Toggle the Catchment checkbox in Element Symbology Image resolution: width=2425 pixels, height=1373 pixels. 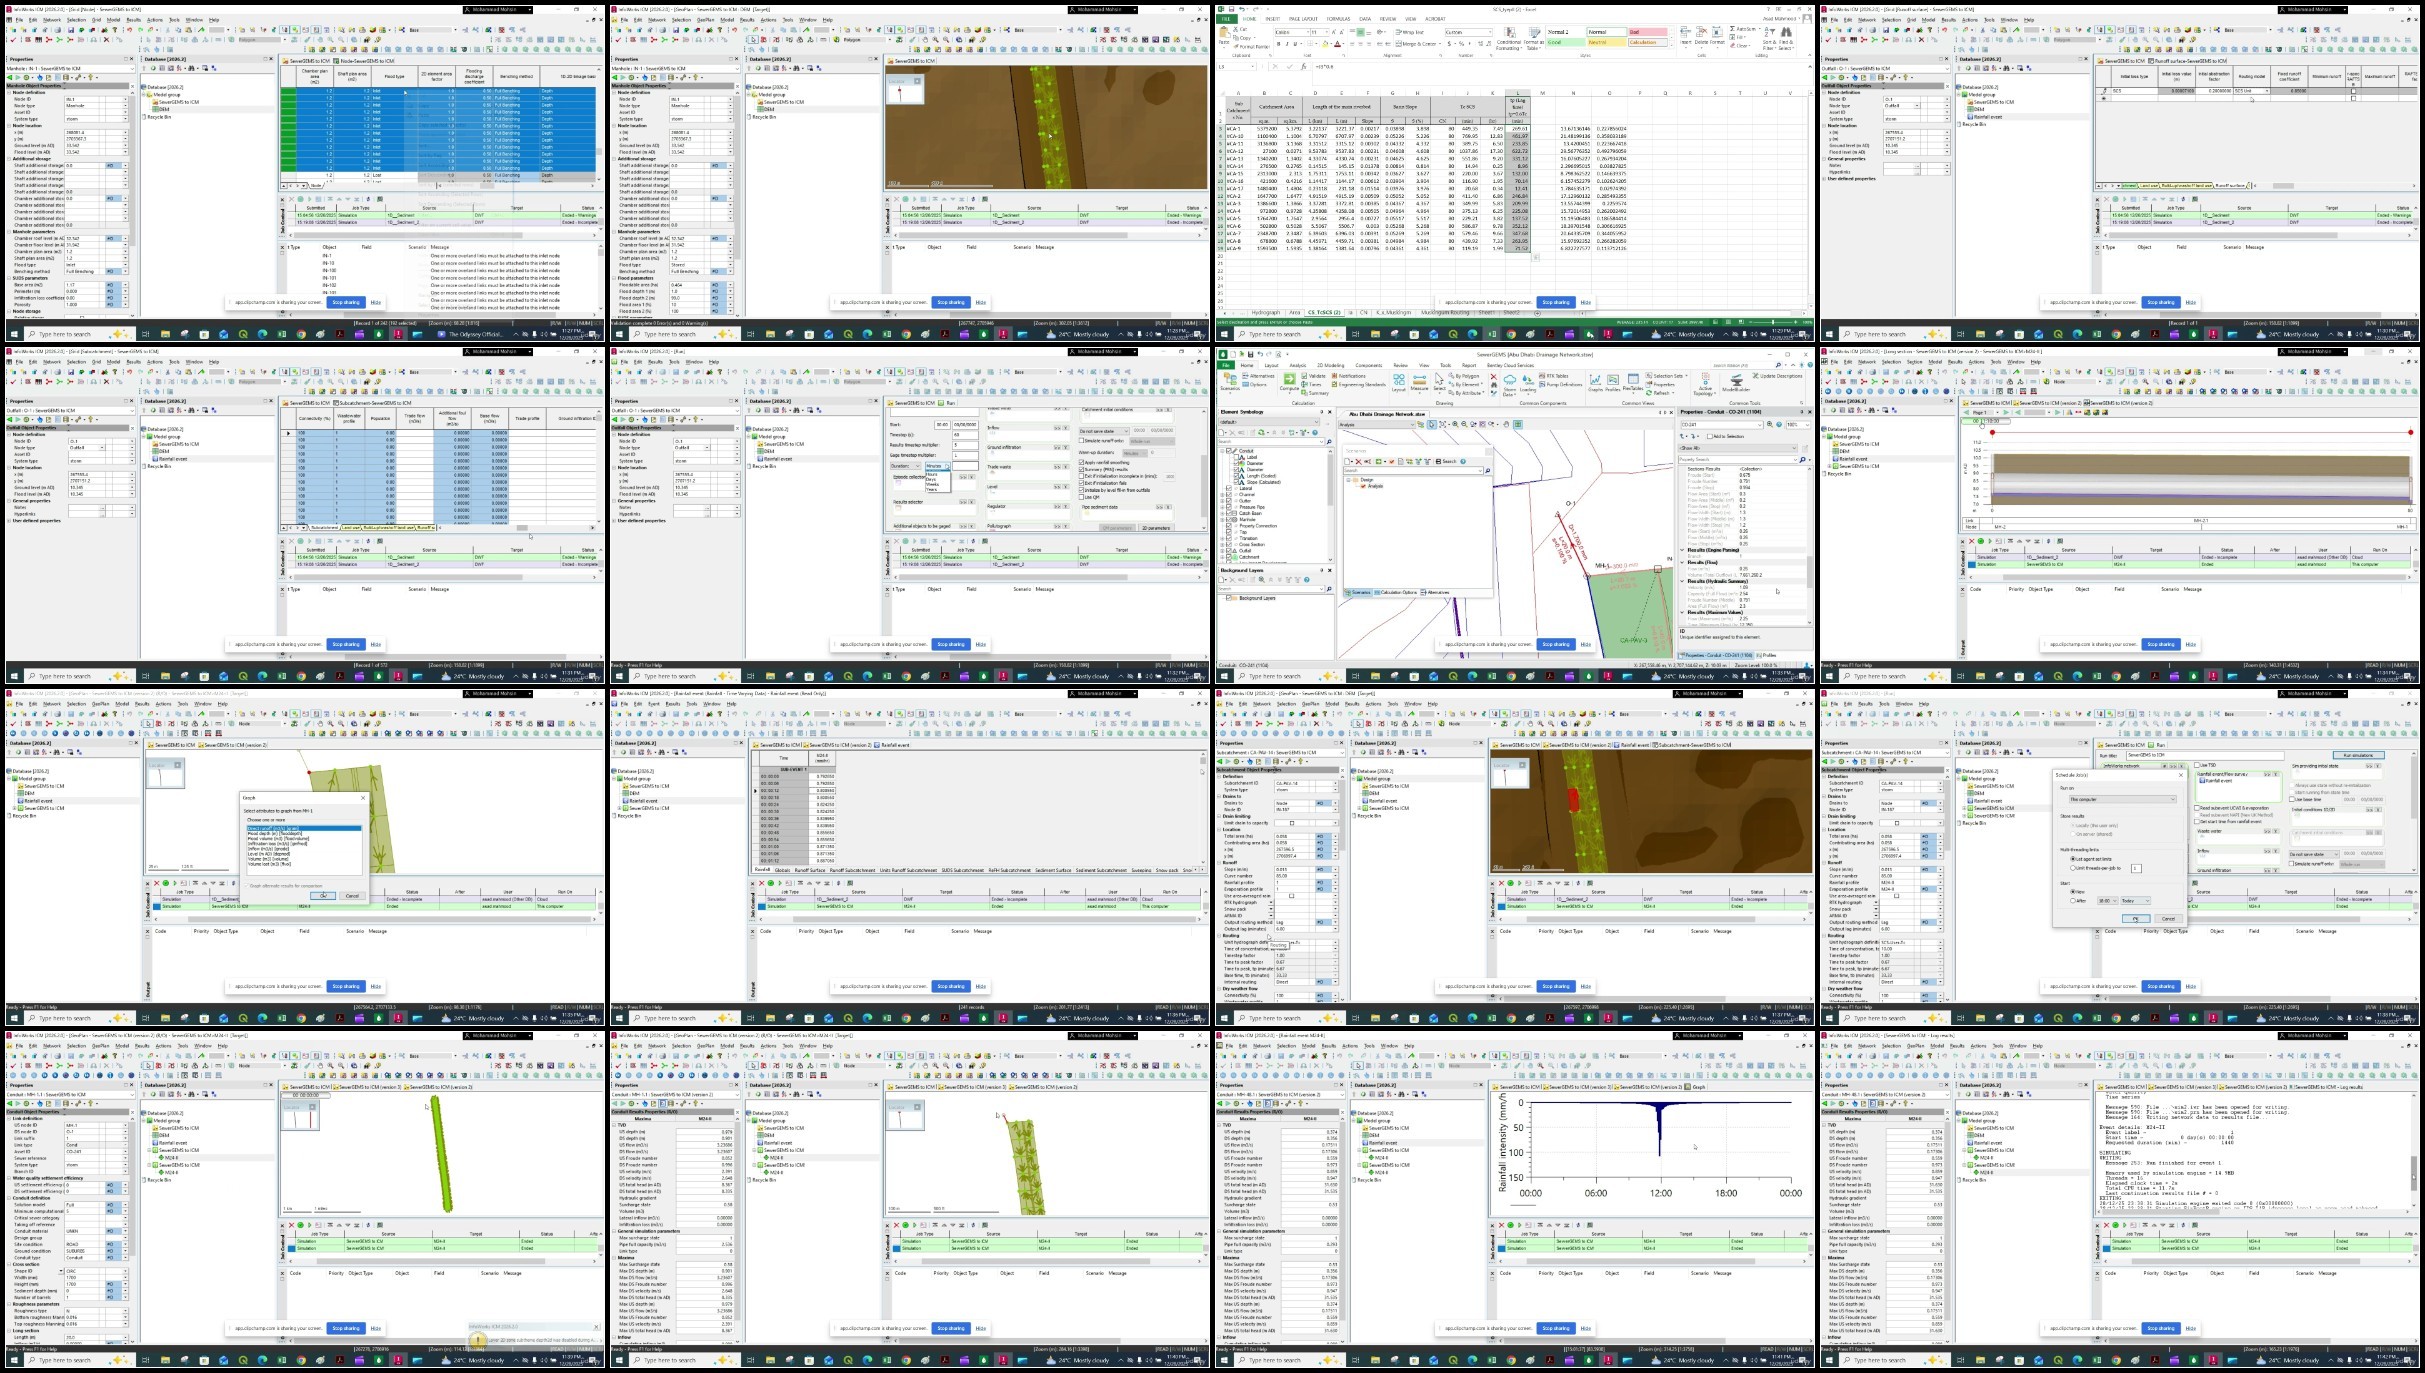1228,557
